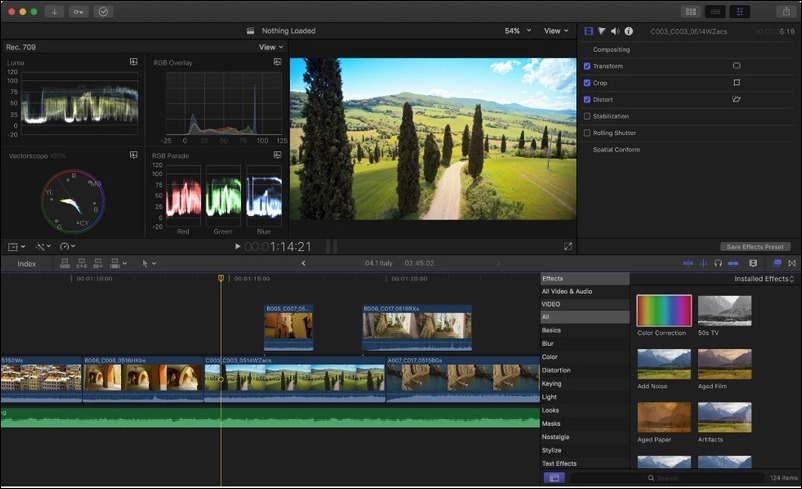Open the video inspector tab icon

pos(589,31)
